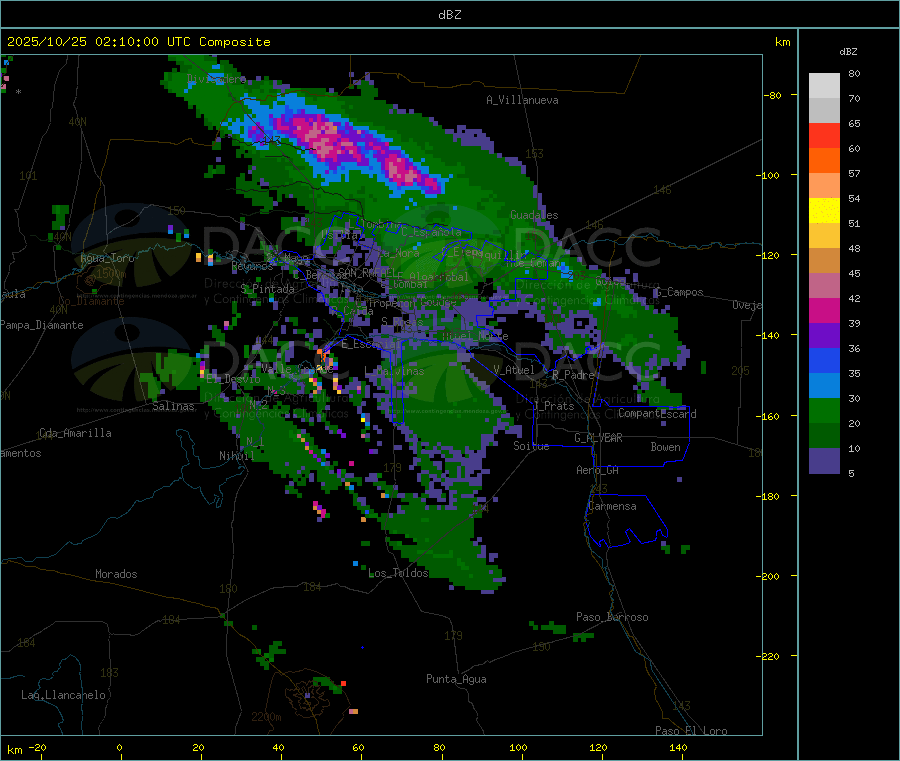The height and width of the screenshot is (761, 900).
Task: Click the '60' tick on the horizontal axis
Action: [x=358, y=747]
